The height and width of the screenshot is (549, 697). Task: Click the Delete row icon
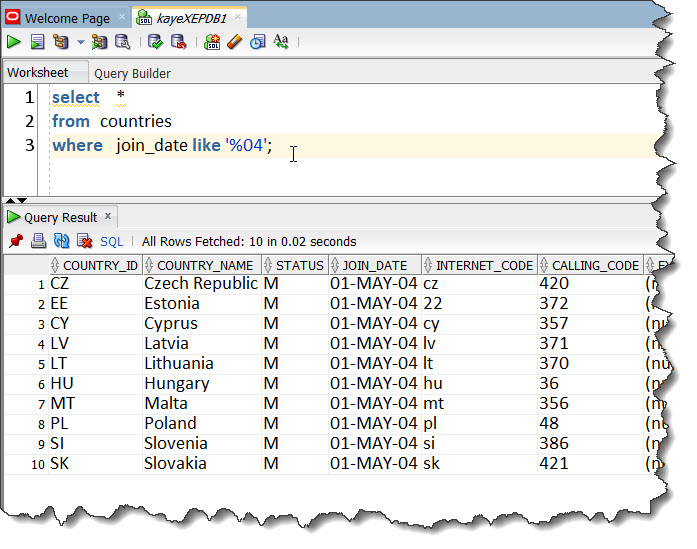click(84, 241)
